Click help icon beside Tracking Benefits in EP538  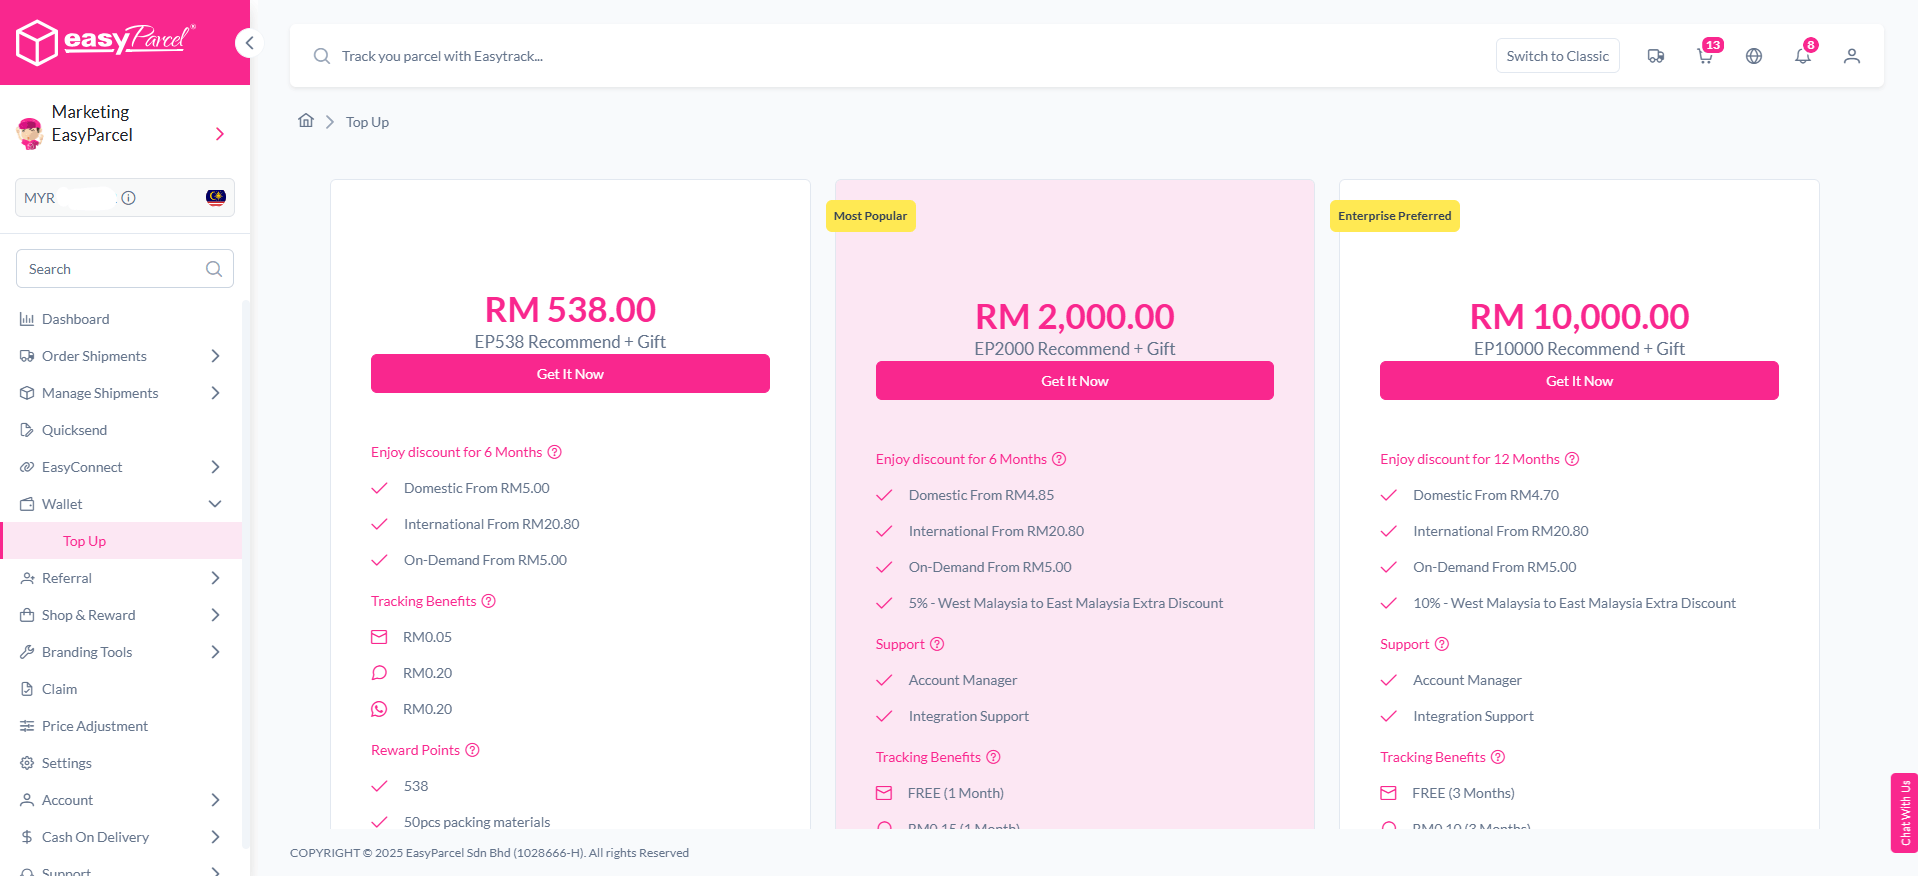point(489,601)
